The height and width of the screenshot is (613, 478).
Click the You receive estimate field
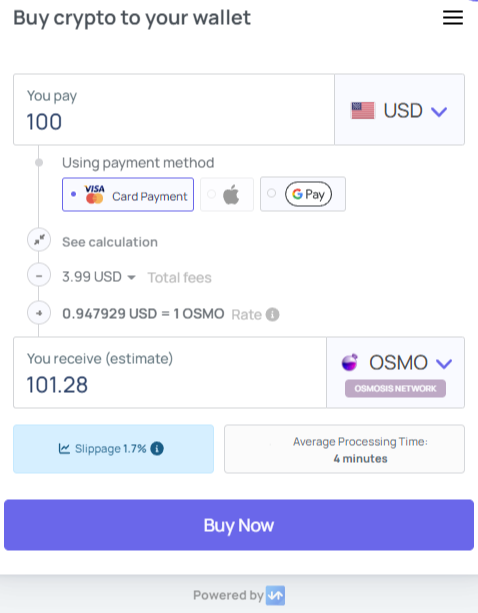pos(170,372)
